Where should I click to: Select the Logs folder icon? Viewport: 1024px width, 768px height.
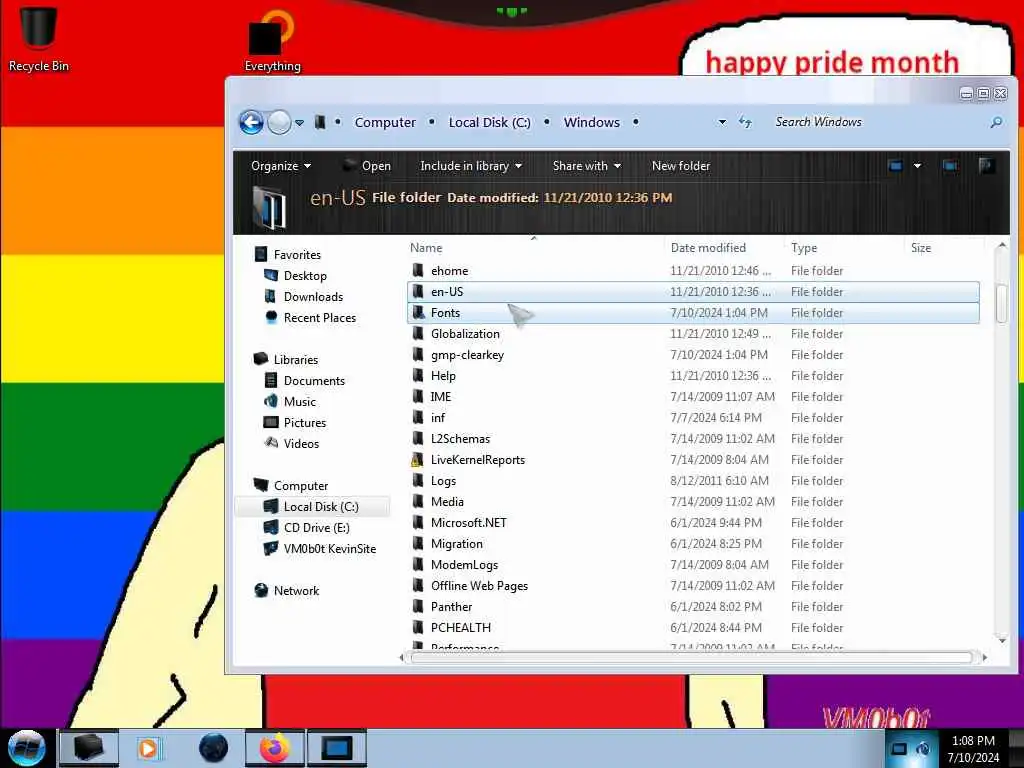(418, 481)
